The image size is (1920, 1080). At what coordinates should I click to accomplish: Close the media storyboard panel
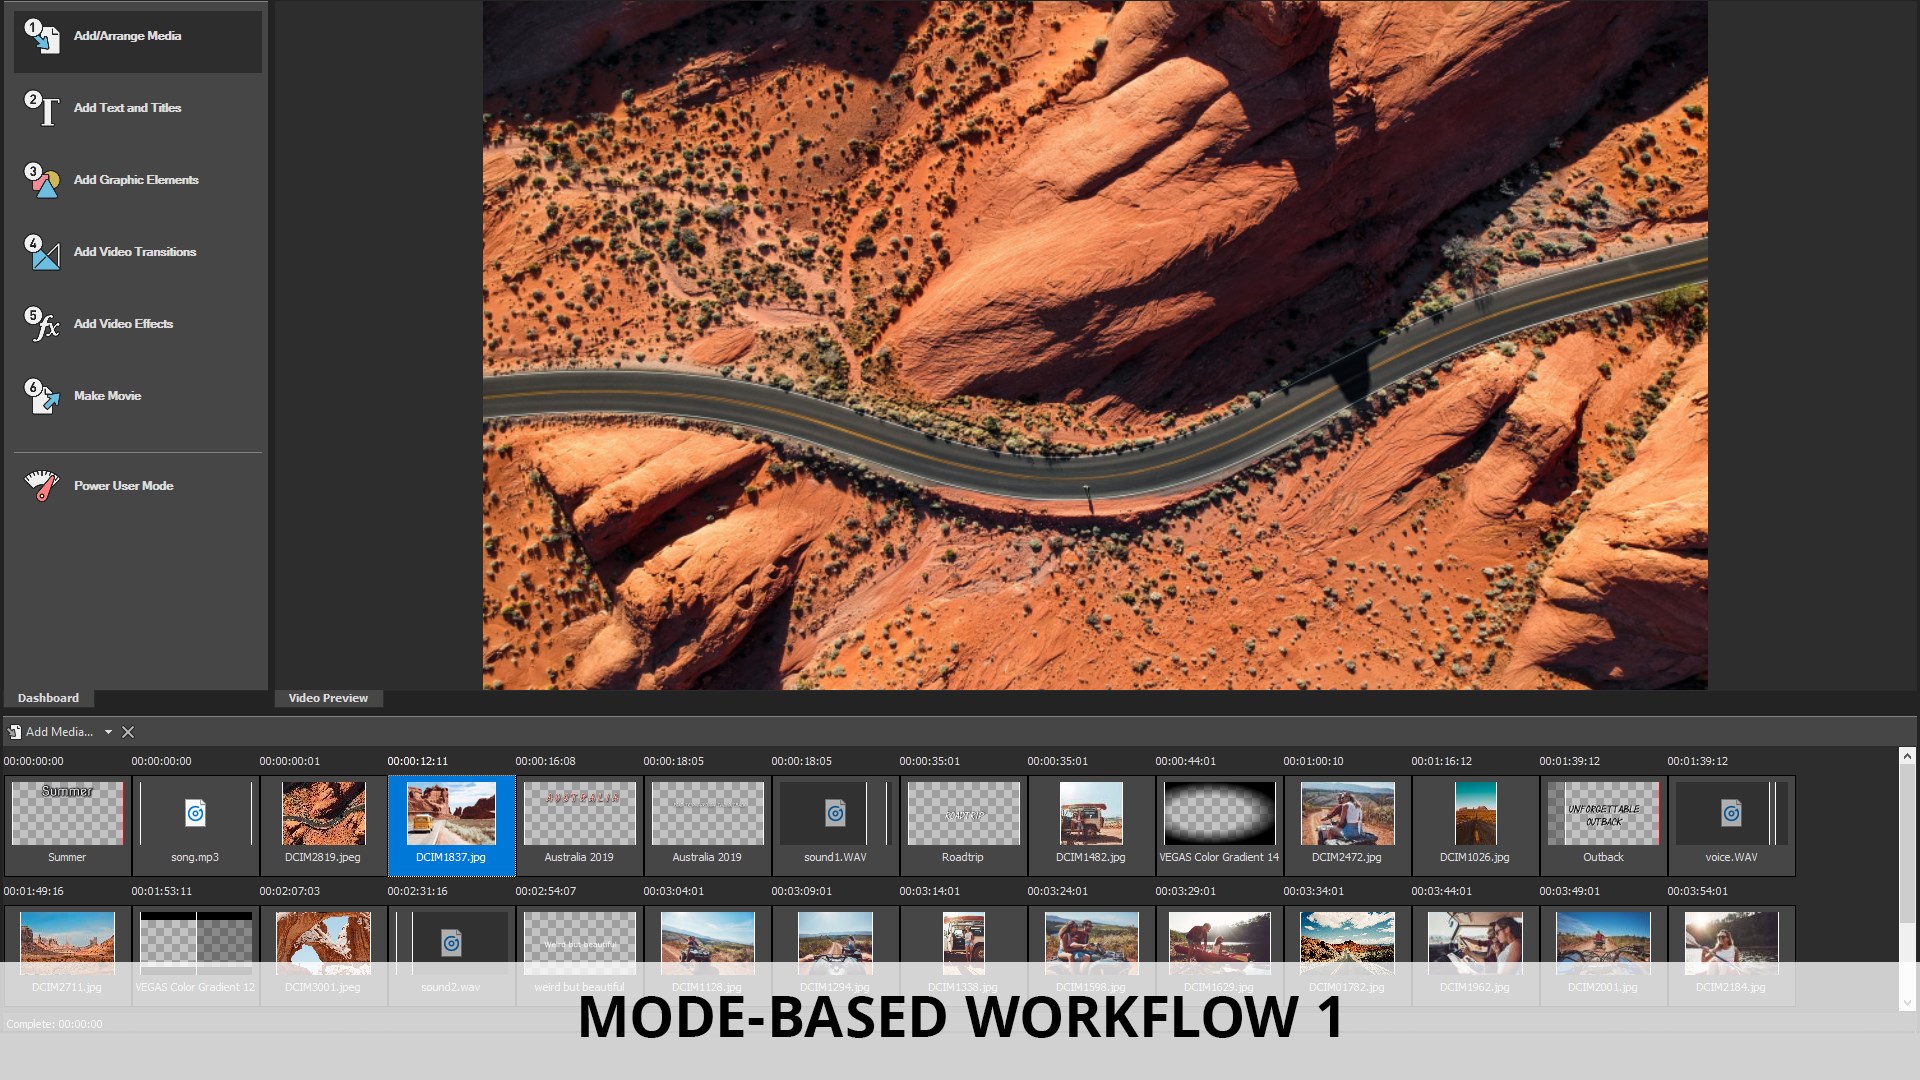click(x=128, y=732)
